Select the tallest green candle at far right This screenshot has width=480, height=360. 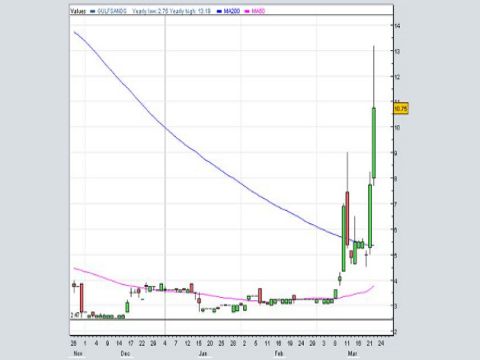(x=374, y=143)
